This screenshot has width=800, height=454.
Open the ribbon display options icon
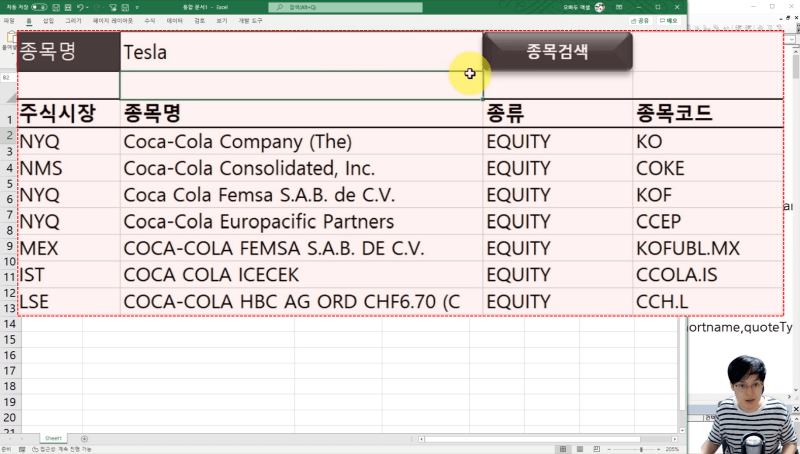[x=619, y=7]
